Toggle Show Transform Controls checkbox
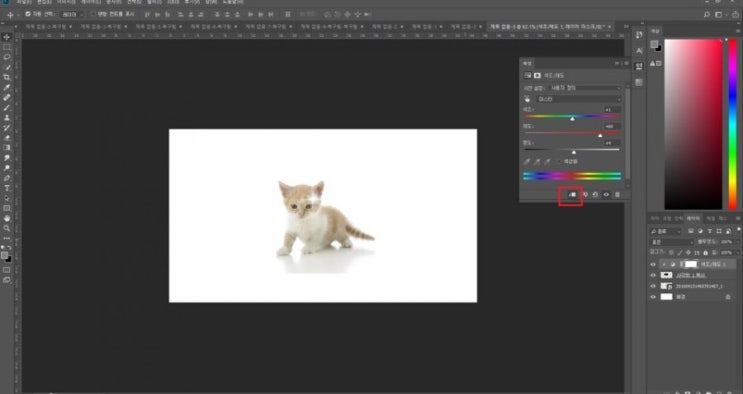743x394 pixels. pos(93,14)
